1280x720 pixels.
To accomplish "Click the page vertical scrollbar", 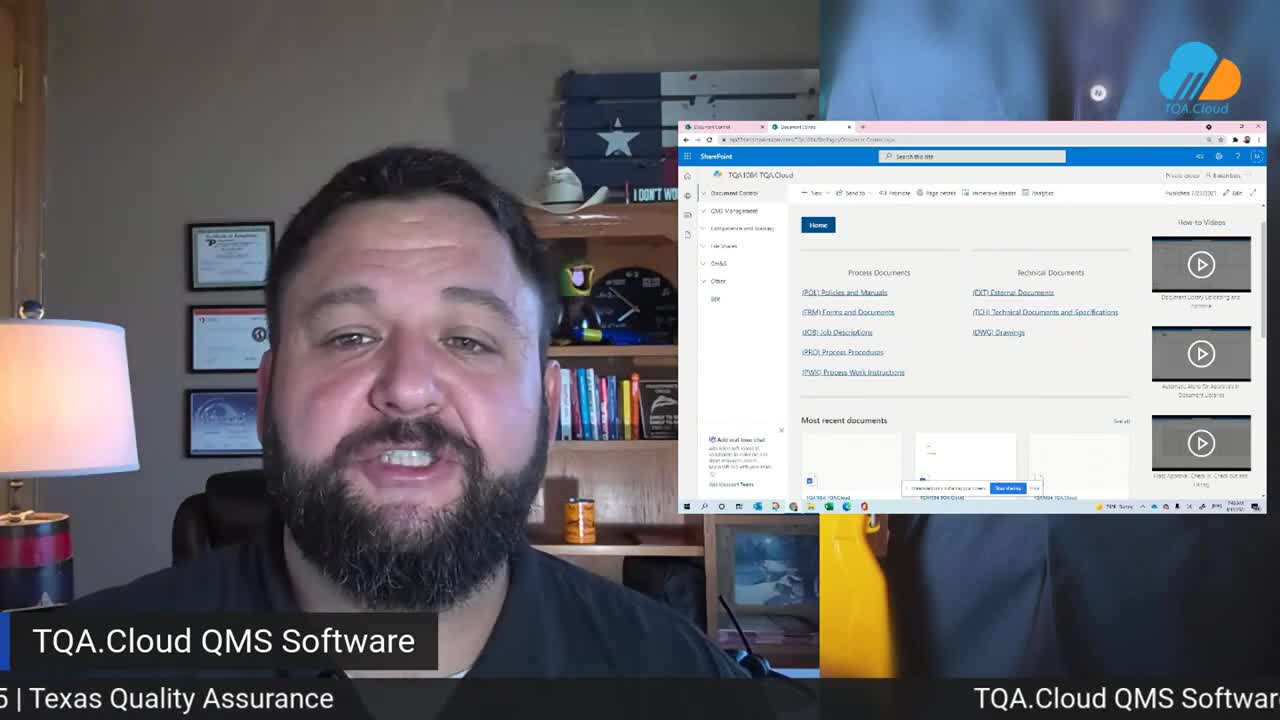I will (1264, 280).
